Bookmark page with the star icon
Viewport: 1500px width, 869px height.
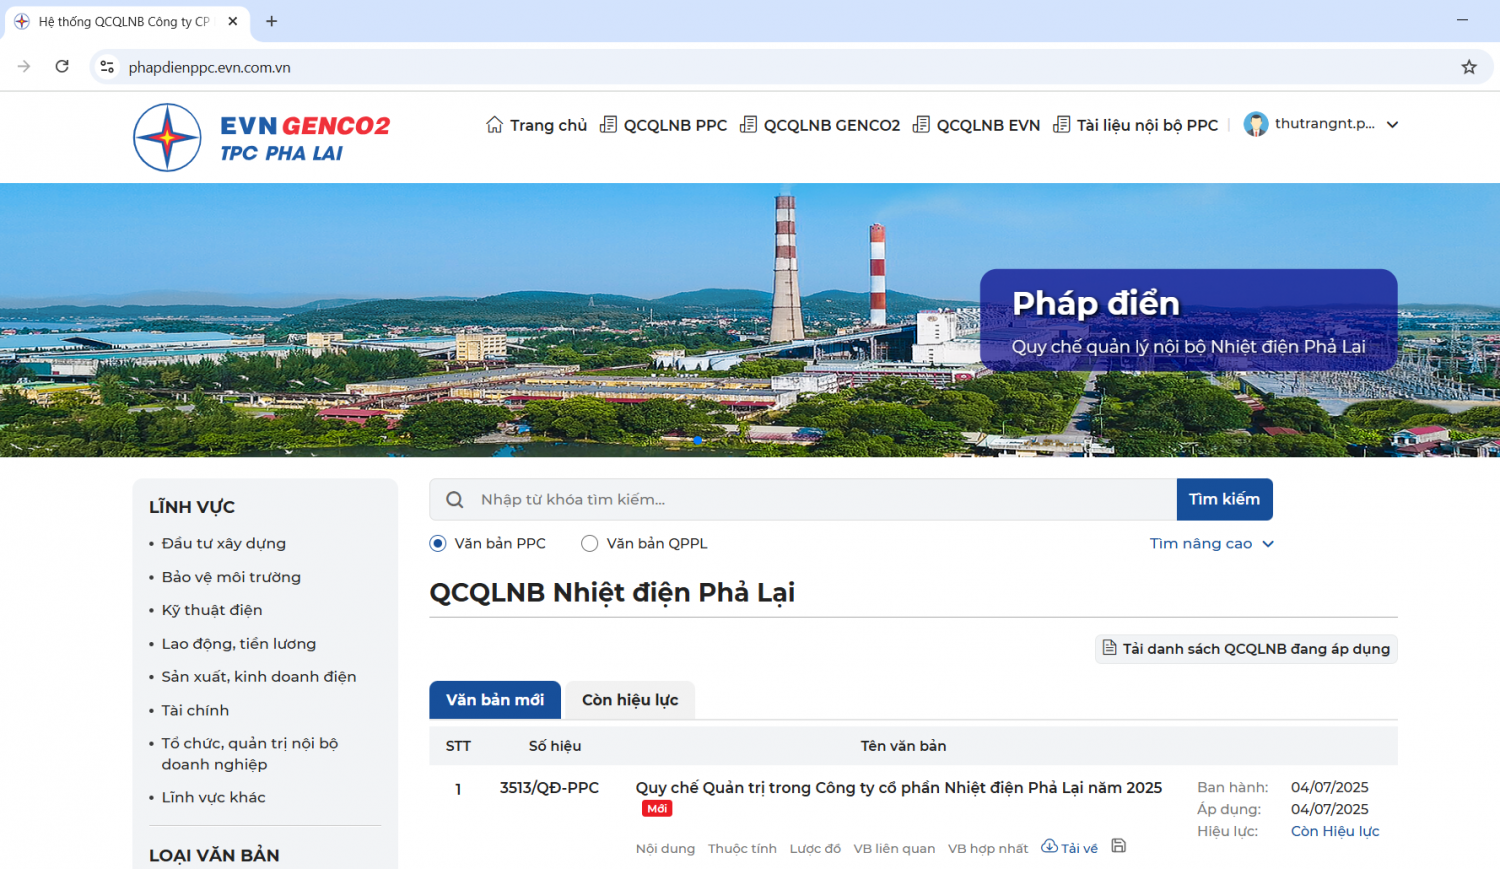[x=1469, y=67]
